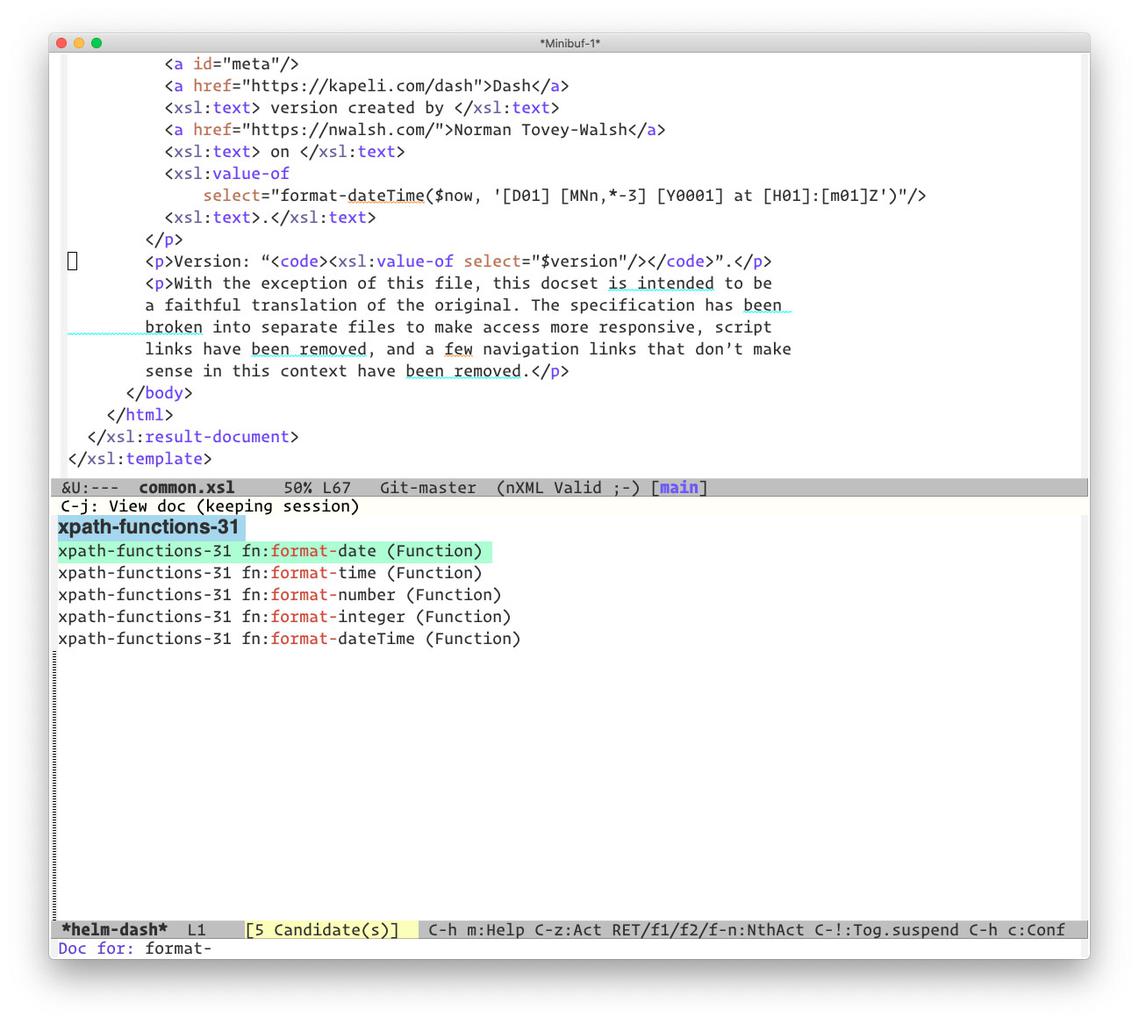1139x1024 pixels.
Task: Click the 'version created by' text line
Action: (362, 107)
